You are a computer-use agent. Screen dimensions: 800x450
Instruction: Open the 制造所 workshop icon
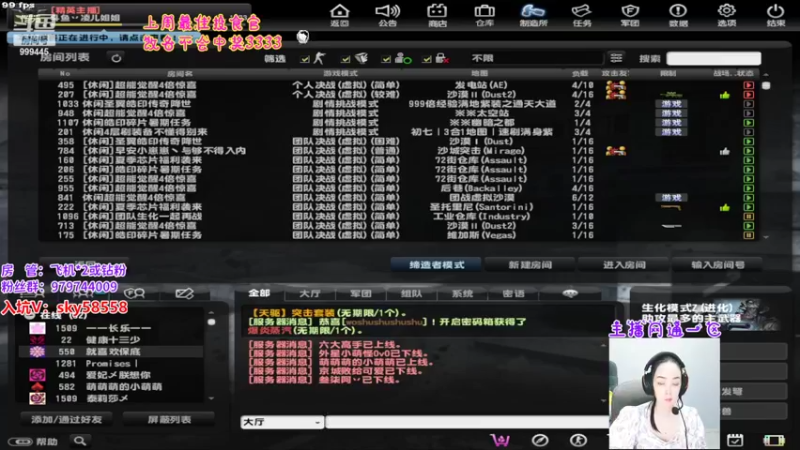(x=533, y=14)
